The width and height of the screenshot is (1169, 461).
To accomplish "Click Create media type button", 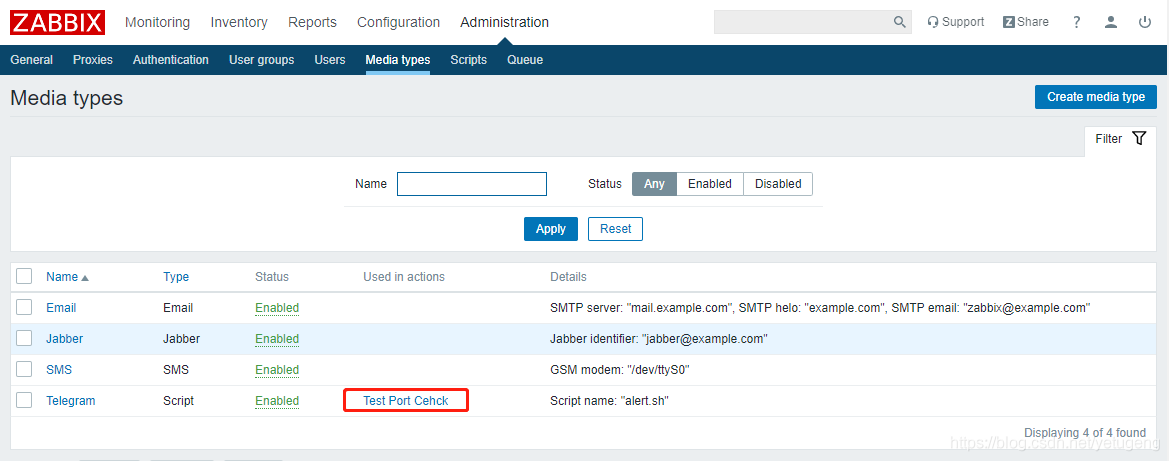I will point(1095,97).
